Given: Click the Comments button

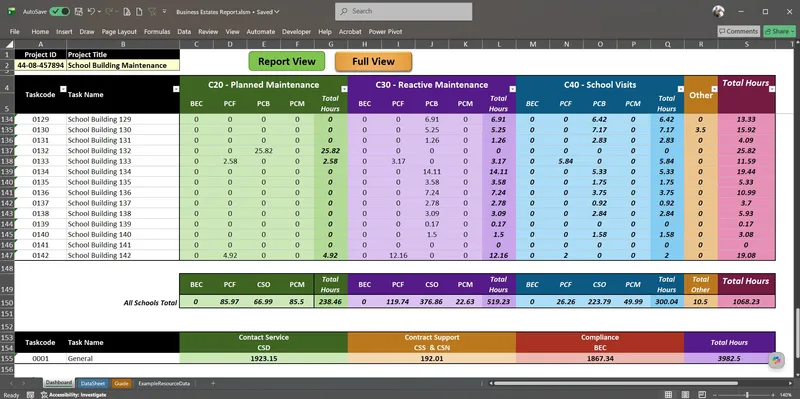Looking at the screenshot, I should (739, 32).
